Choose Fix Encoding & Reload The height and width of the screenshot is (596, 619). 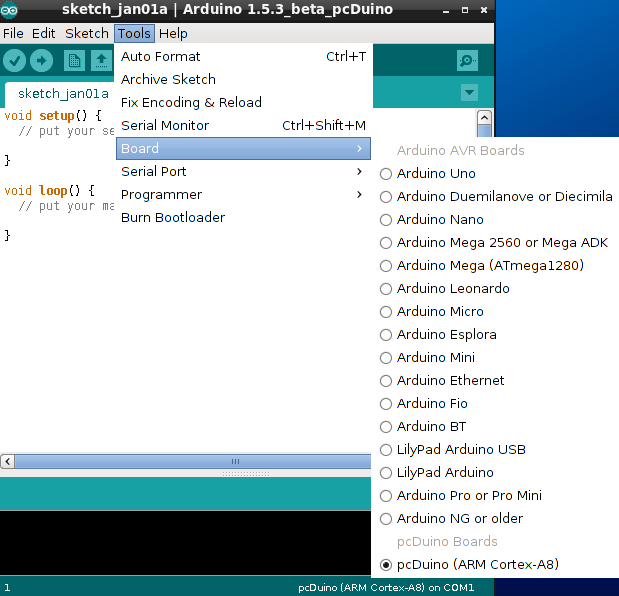pos(243,103)
